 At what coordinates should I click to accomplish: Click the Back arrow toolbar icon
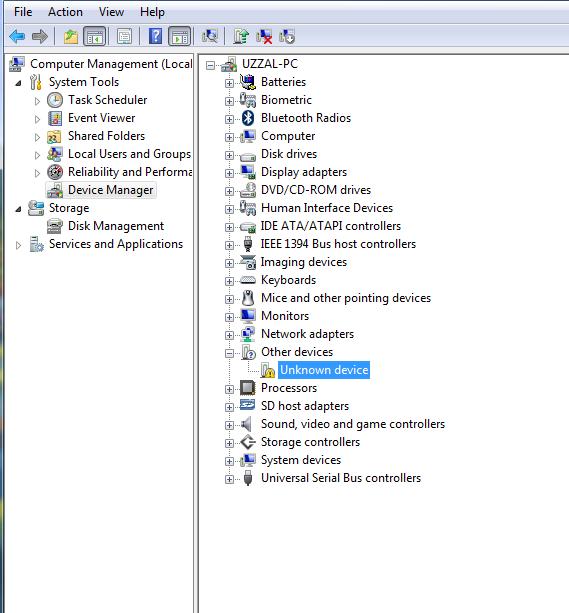17,36
